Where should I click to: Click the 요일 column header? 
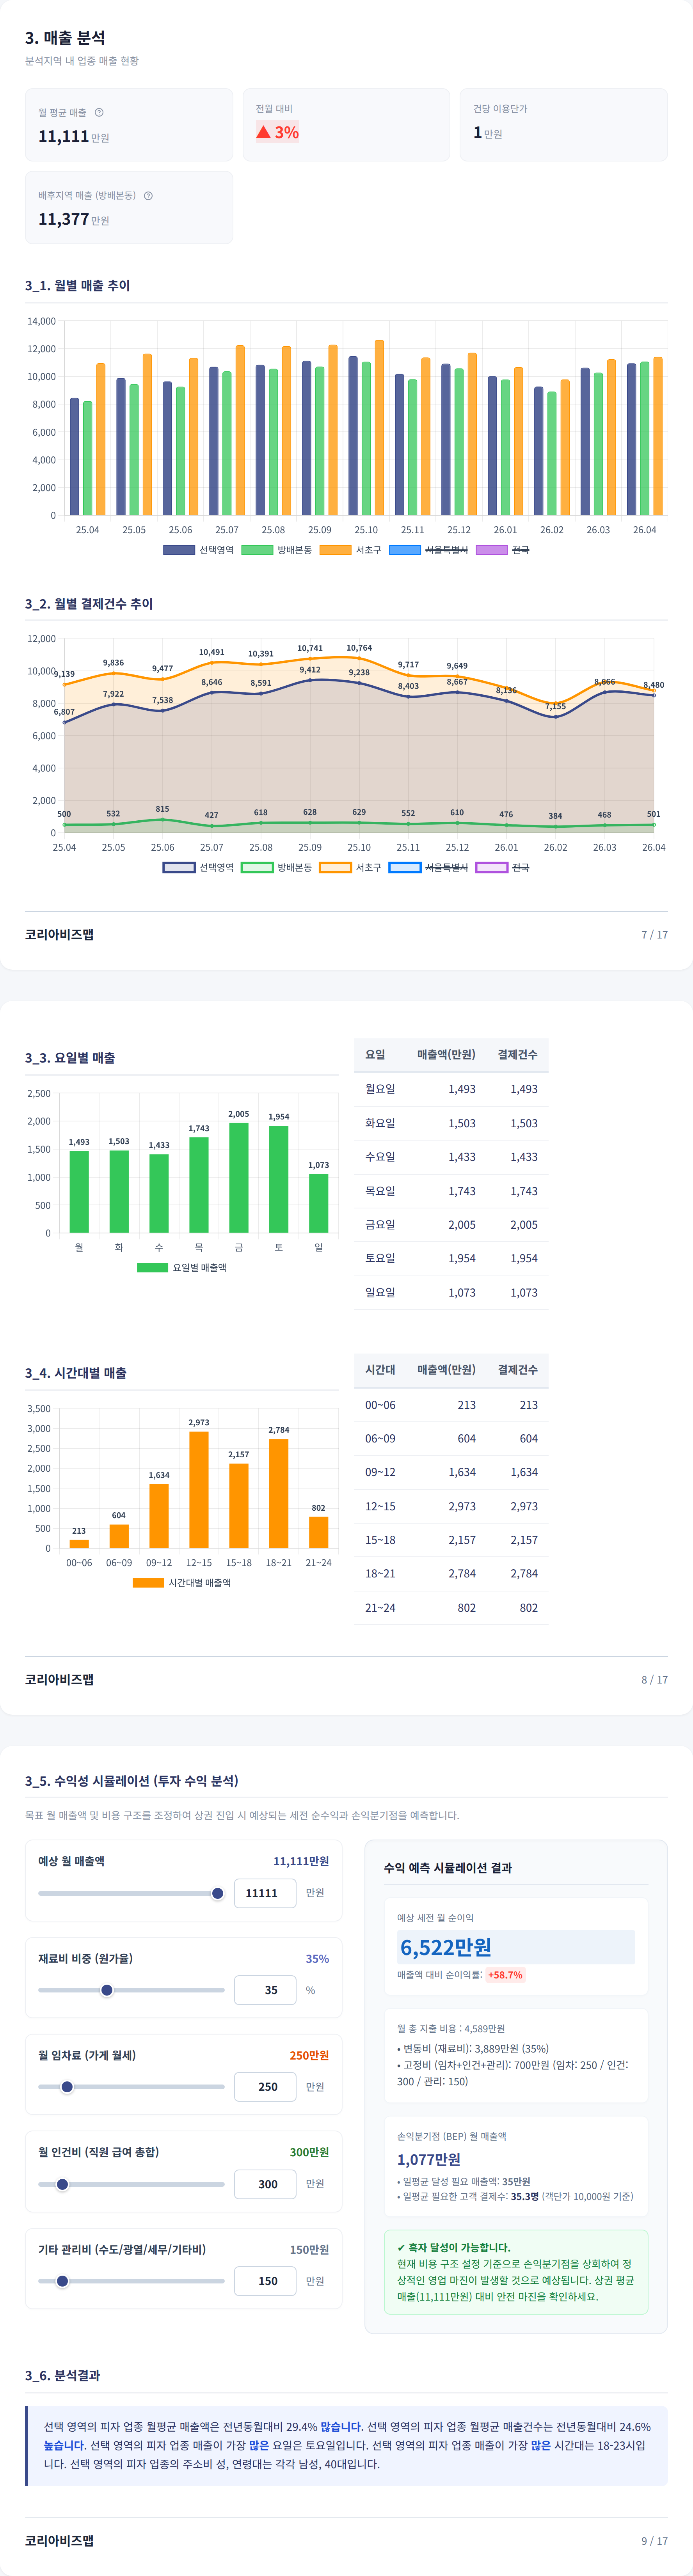click(x=375, y=1055)
